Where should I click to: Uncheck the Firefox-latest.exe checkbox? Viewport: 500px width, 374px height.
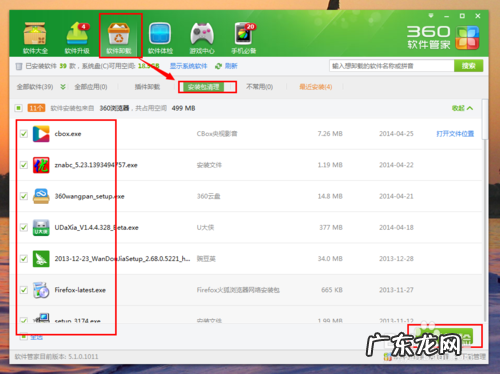click(24, 290)
